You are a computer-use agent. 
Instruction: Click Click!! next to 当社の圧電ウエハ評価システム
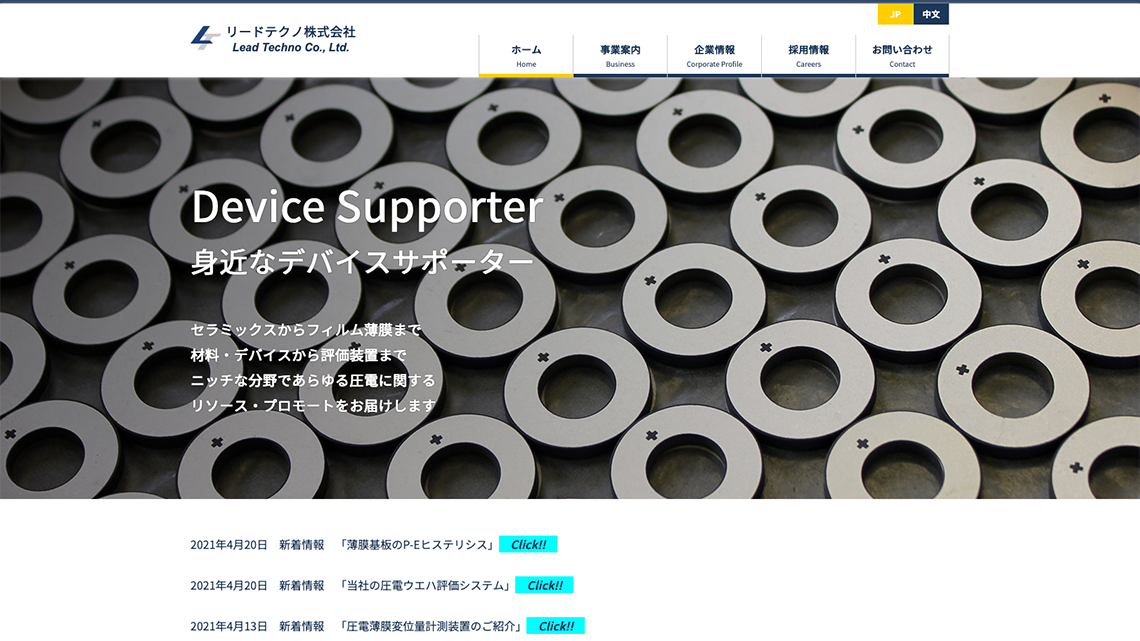point(546,585)
